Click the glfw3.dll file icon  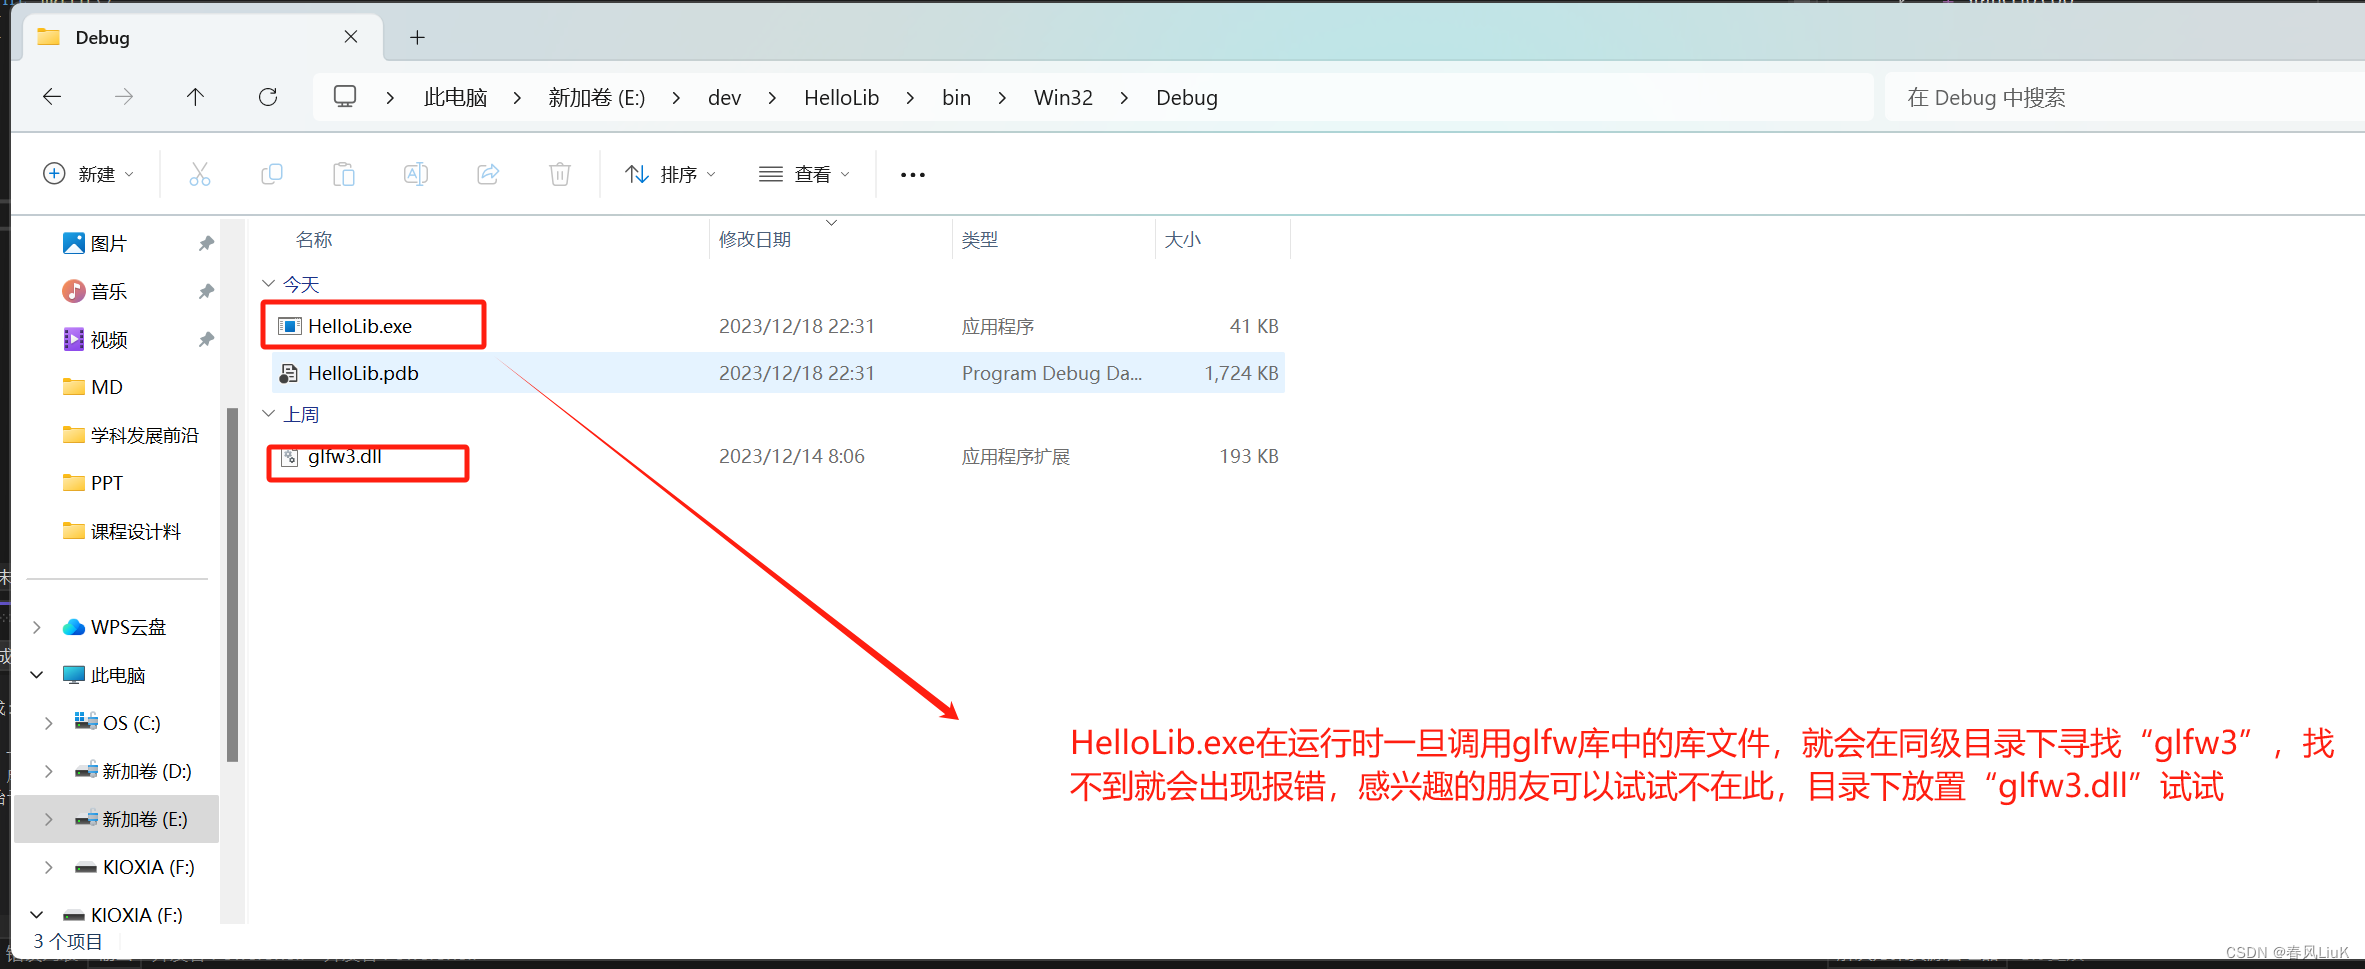point(289,457)
